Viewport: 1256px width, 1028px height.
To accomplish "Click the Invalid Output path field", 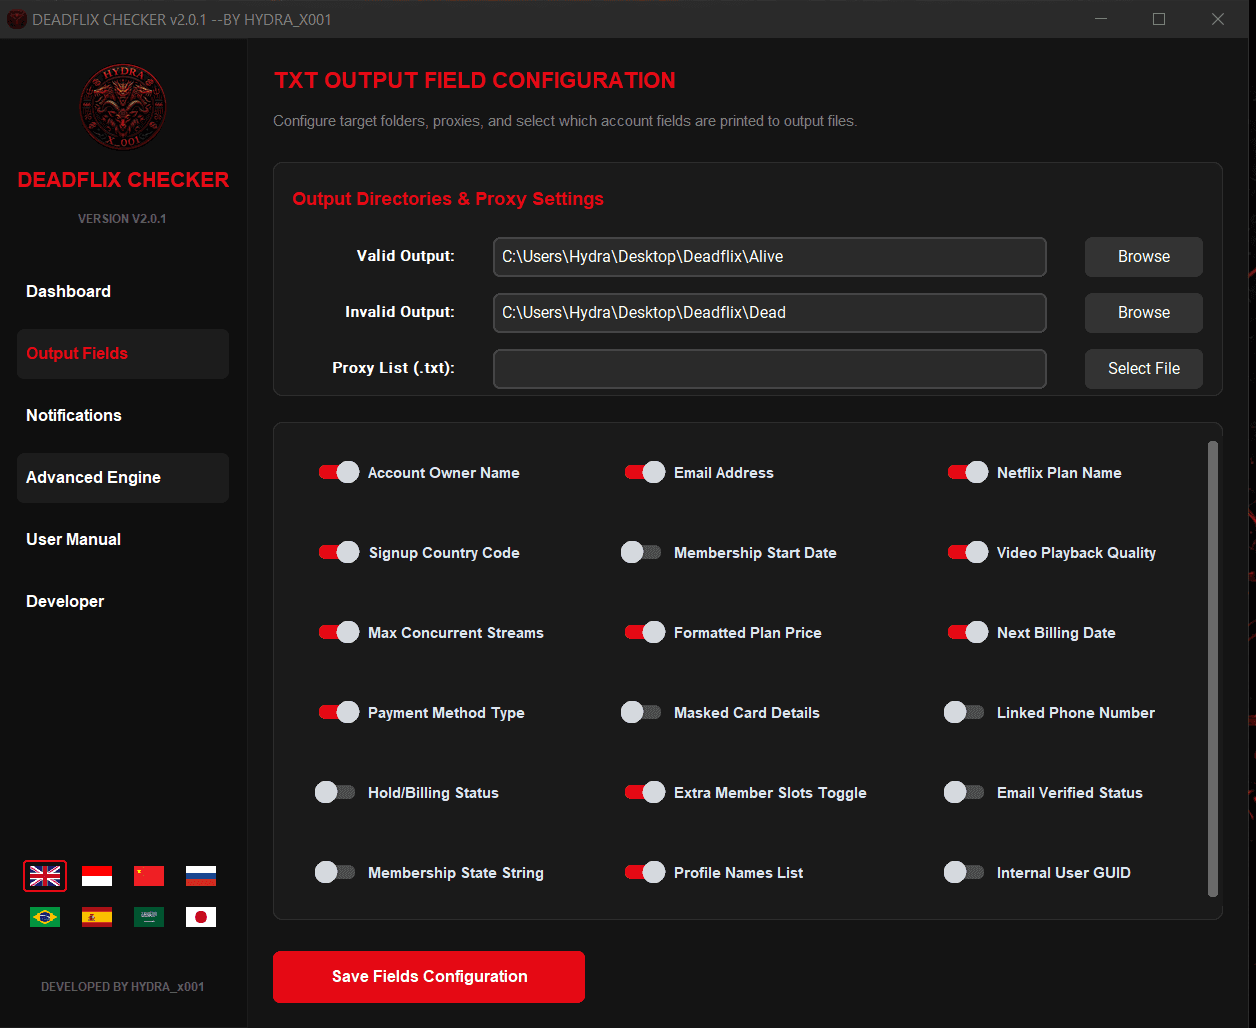I will tap(770, 313).
